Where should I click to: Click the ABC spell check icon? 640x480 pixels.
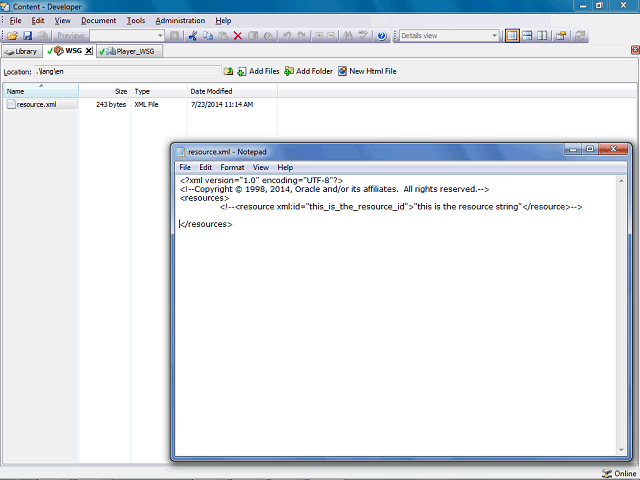click(363, 36)
